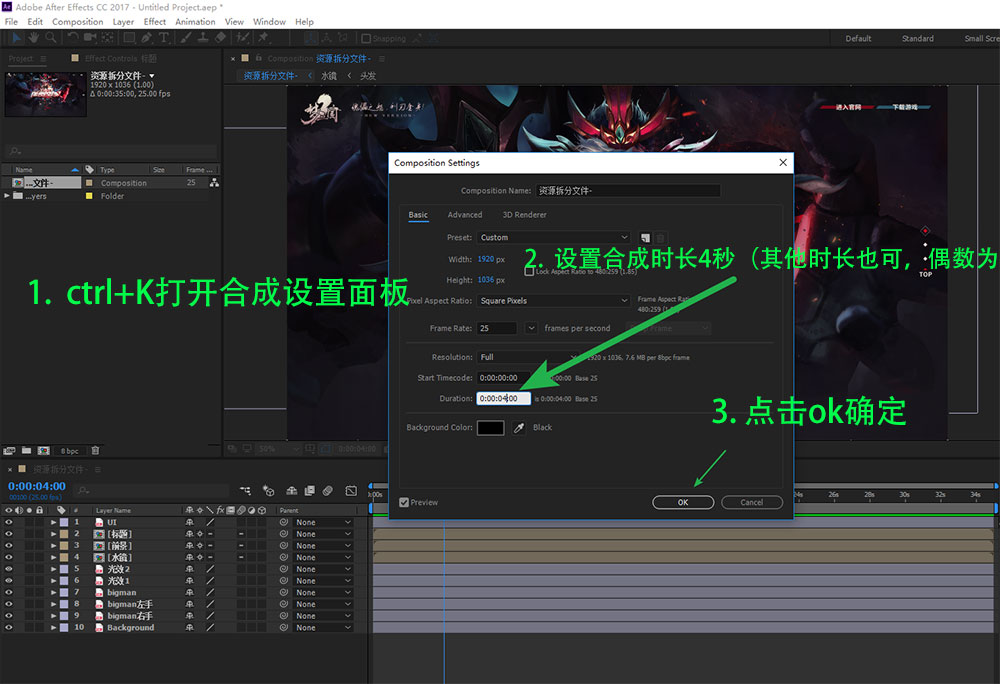Select the Zoom magnifier tool
This screenshot has height=684, width=1000.
[50, 38]
